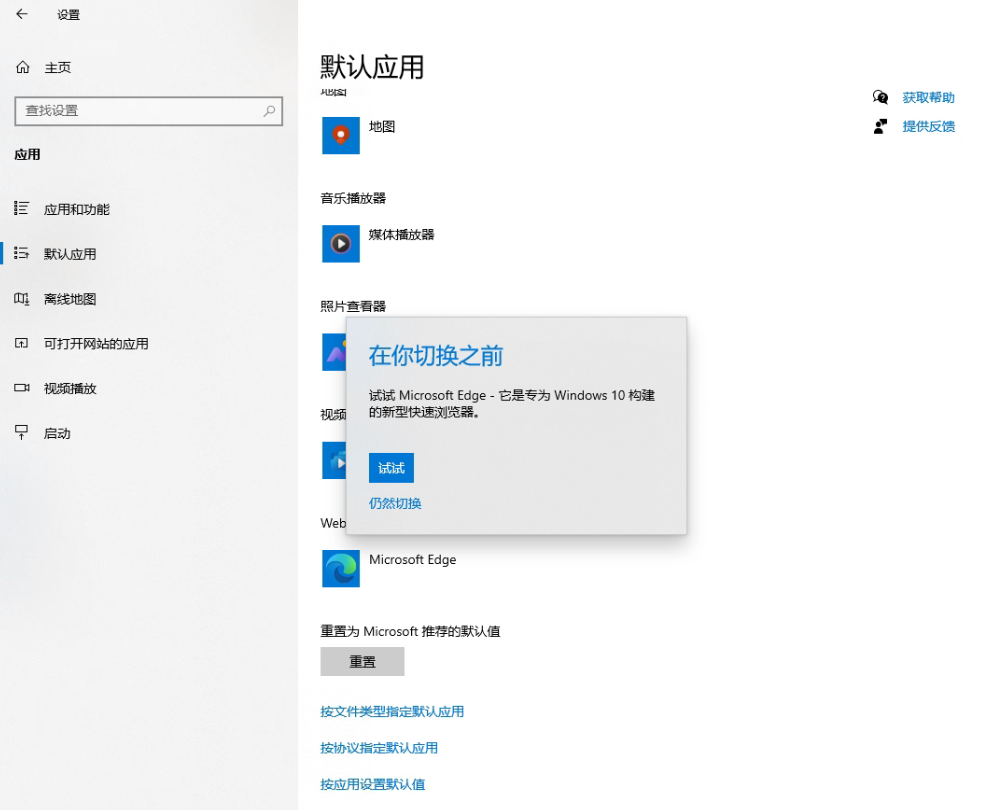Open 按文件类型指定默认应用 link

coord(392,712)
